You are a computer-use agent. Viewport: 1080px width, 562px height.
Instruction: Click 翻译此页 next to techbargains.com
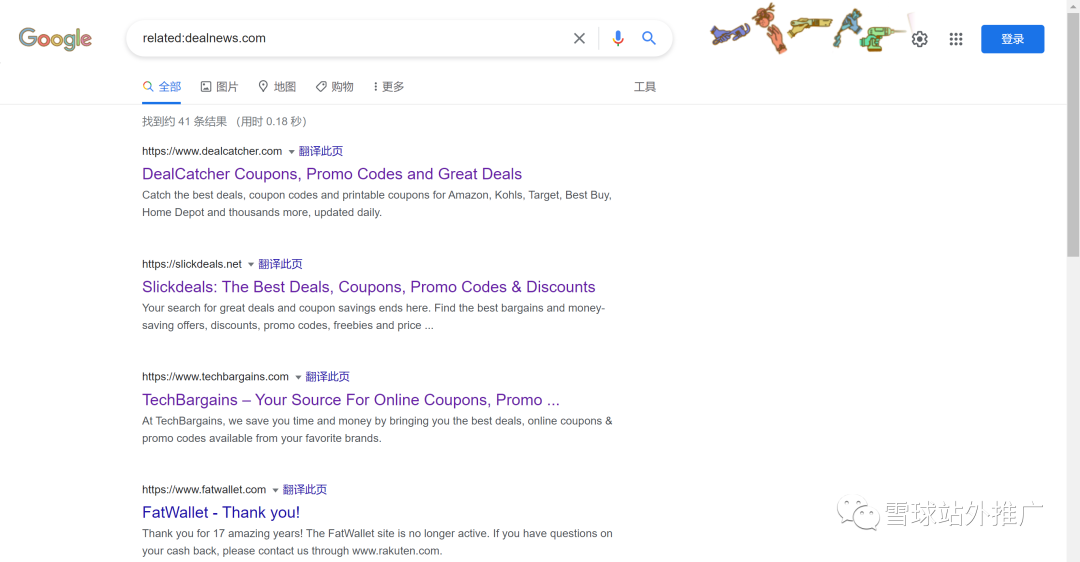(328, 377)
